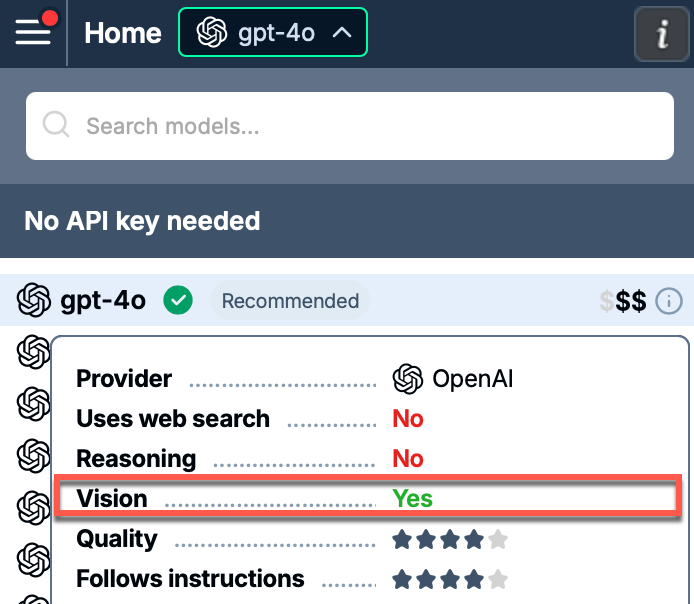Image resolution: width=694 pixels, height=604 pixels.
Task: Click the OpenAI provider logo in details card
Action: point(408,379)
